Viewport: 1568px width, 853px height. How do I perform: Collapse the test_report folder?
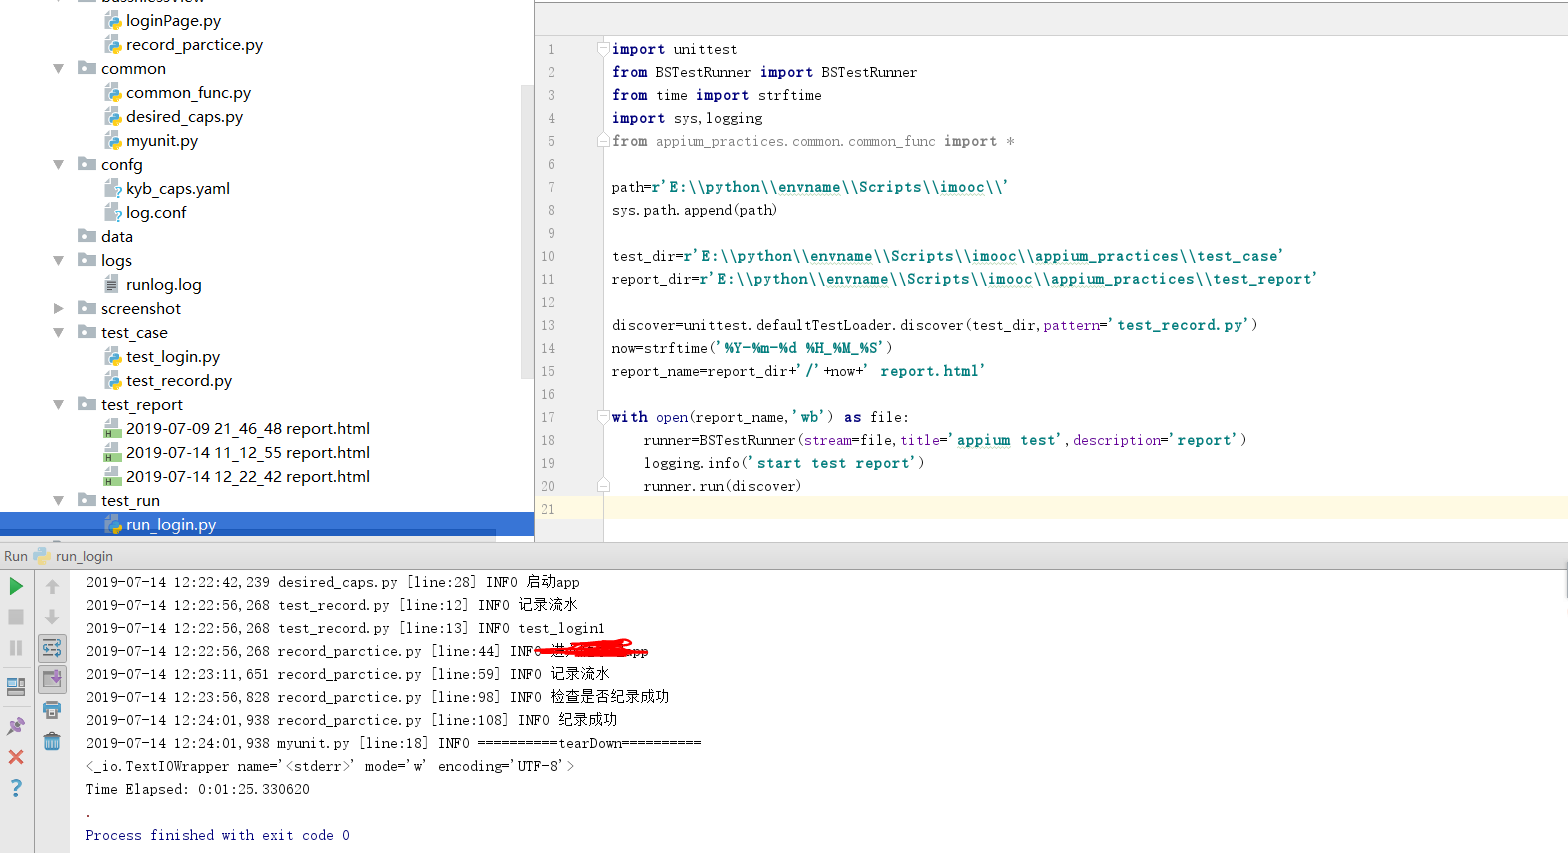point(58,405)
